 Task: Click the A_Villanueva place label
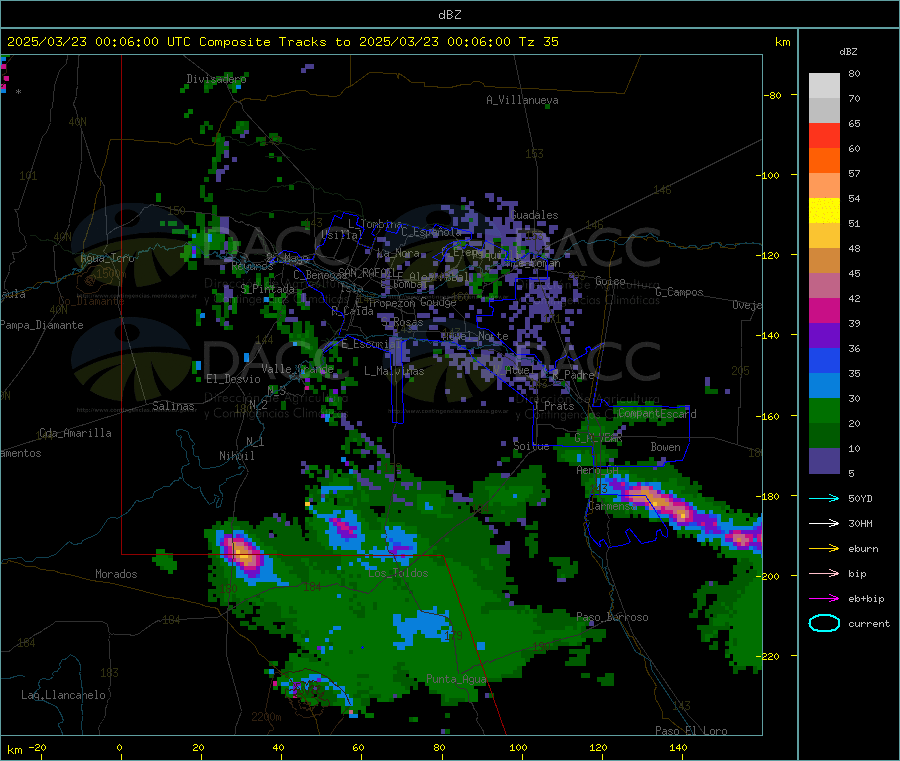[522, 100]
